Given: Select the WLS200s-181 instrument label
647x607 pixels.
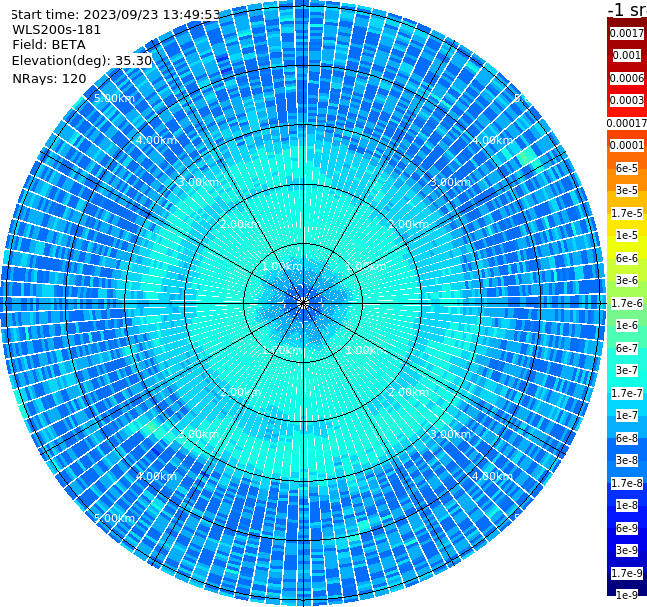Looking at the screenshot, I should tap(57, 30).
